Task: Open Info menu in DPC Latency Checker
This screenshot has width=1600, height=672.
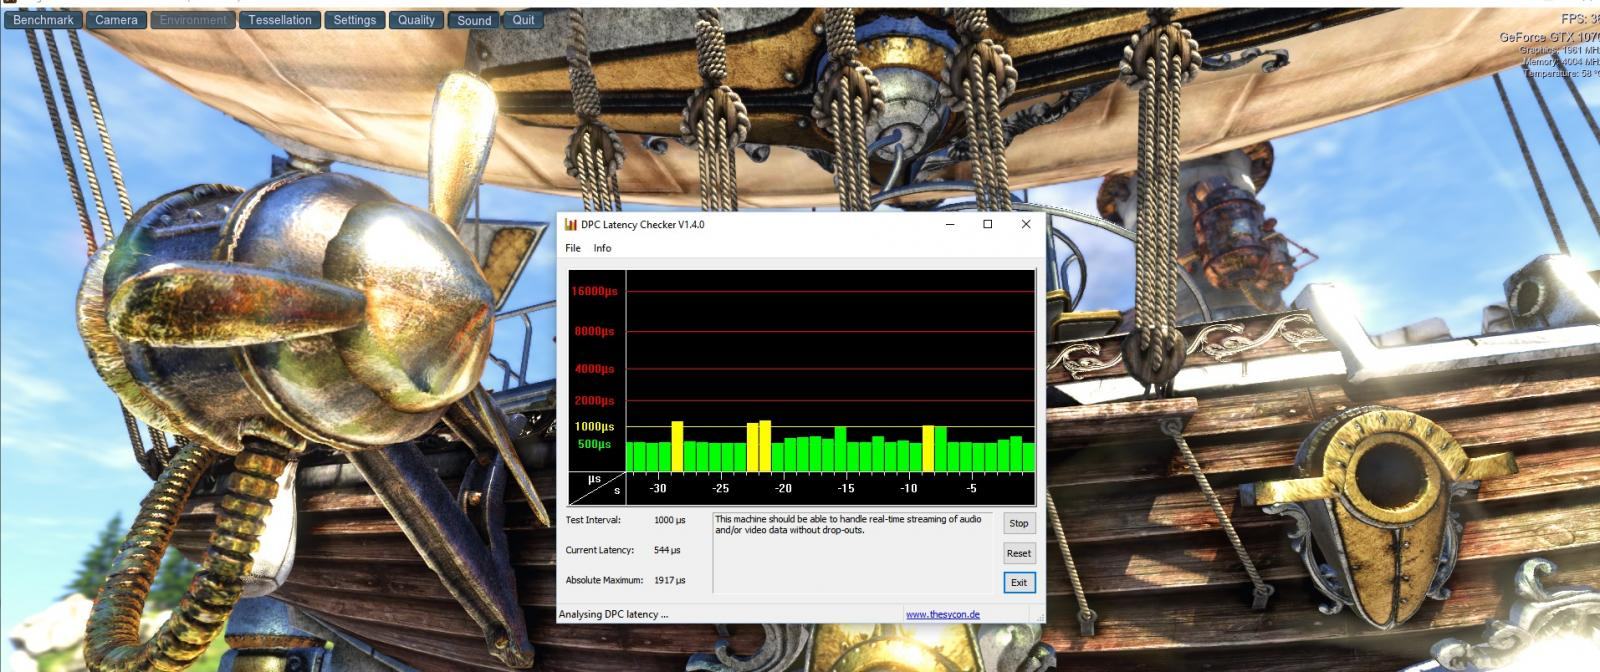Action: pos(602,248)
